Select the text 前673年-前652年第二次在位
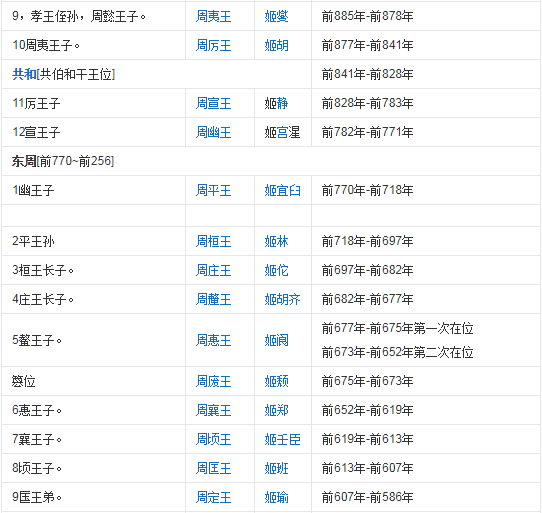This screenshot has width=542, height=513. click(x=398, y=353)
